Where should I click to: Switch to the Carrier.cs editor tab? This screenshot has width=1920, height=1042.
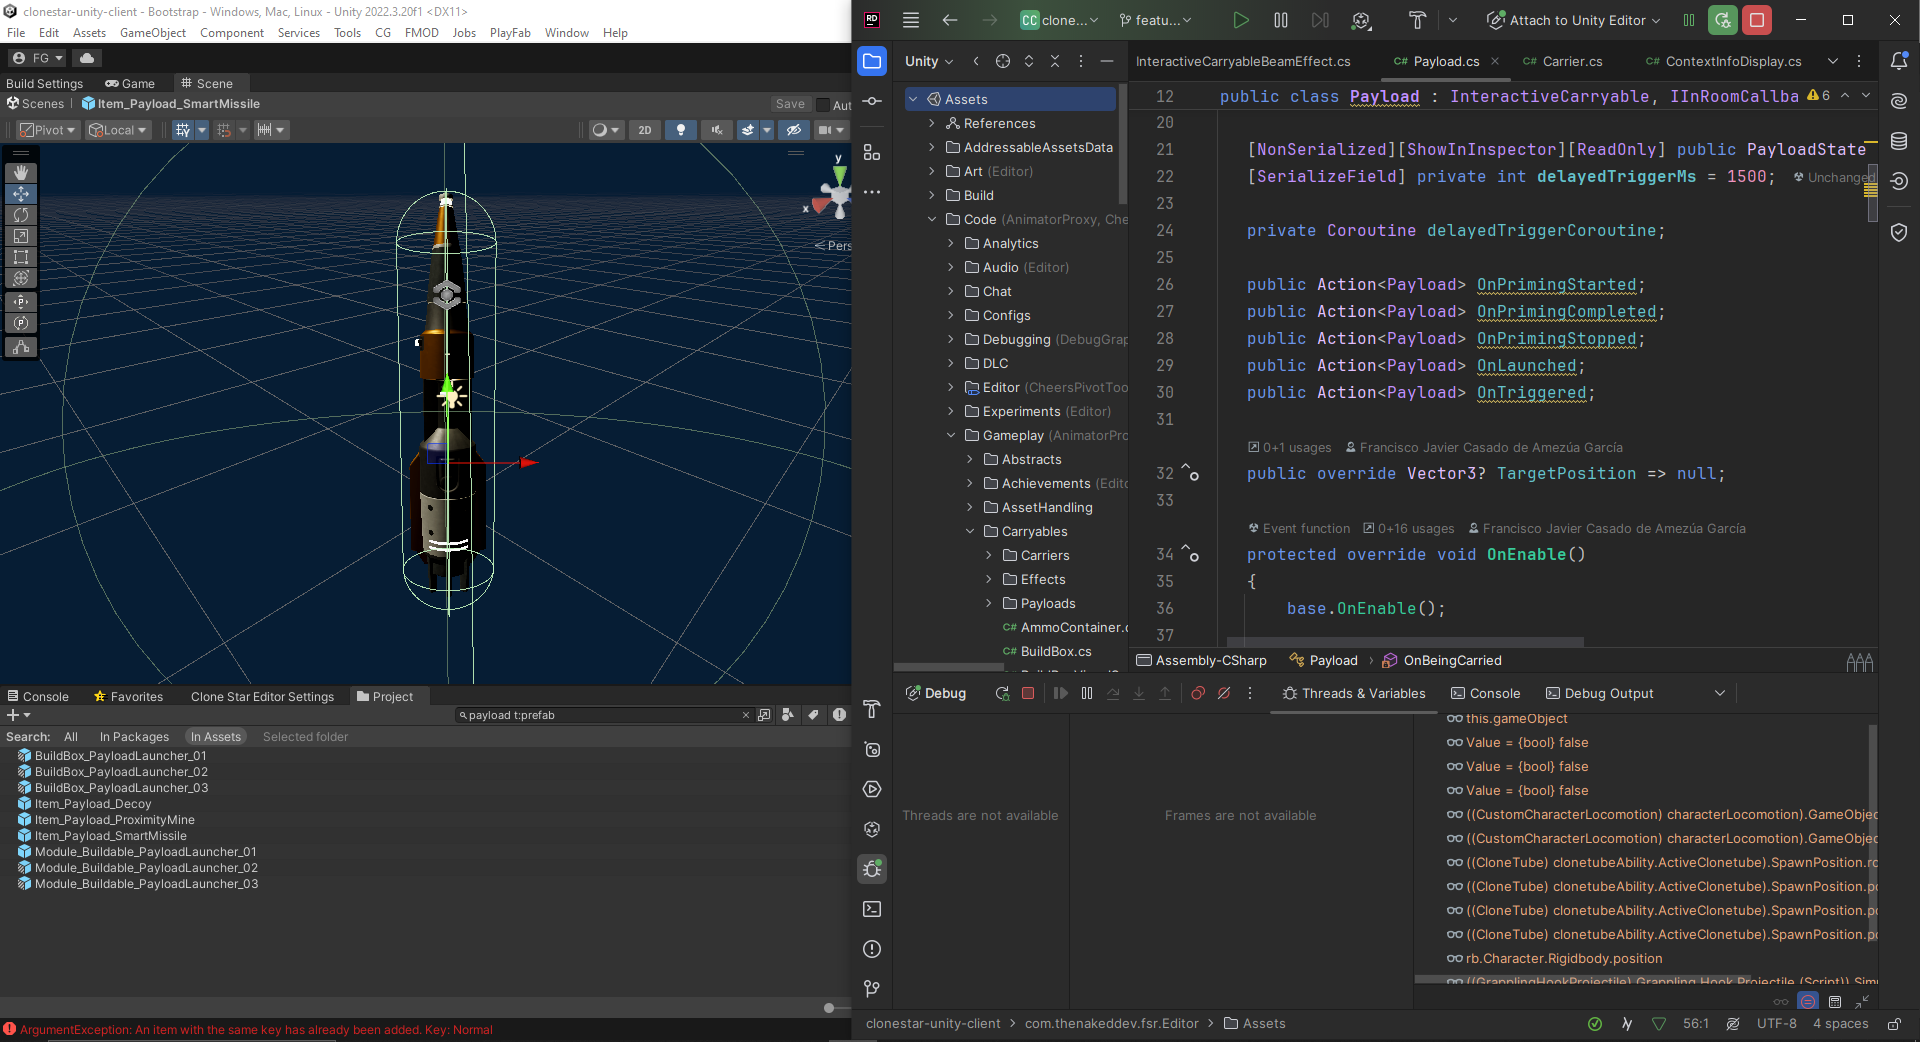click(1571, 61)
